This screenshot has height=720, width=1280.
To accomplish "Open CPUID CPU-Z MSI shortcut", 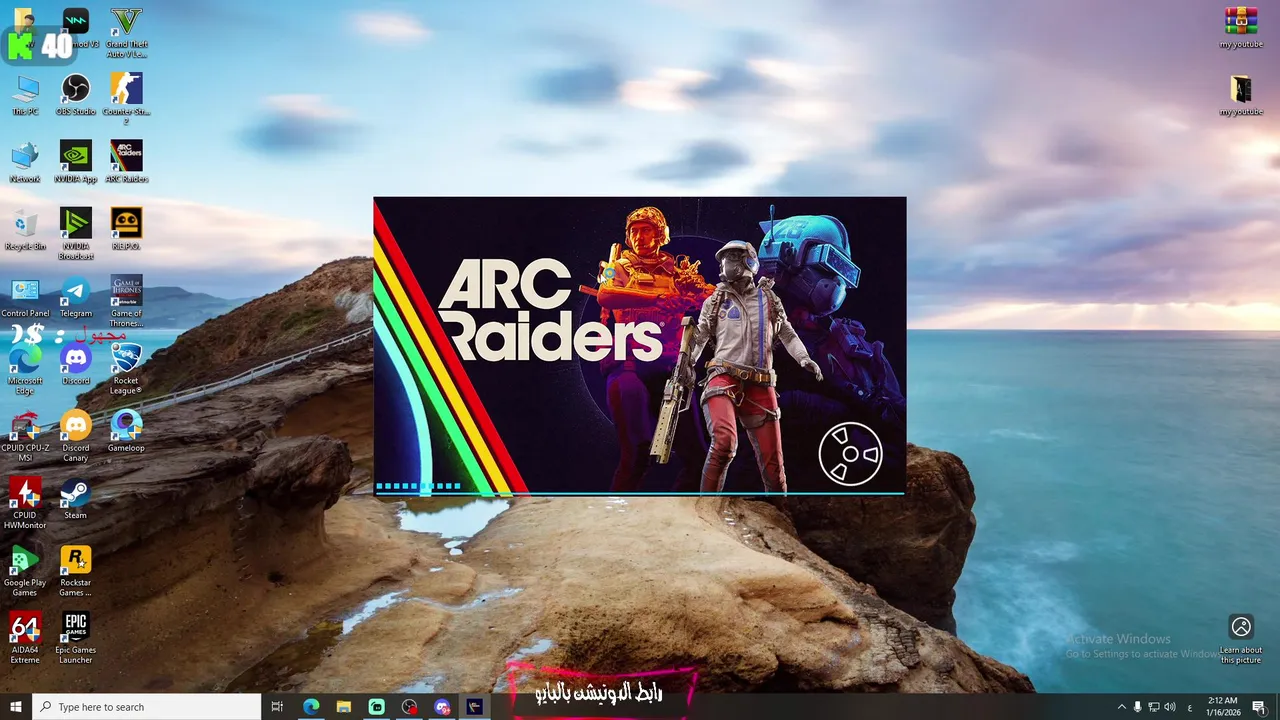I will 25,436.
